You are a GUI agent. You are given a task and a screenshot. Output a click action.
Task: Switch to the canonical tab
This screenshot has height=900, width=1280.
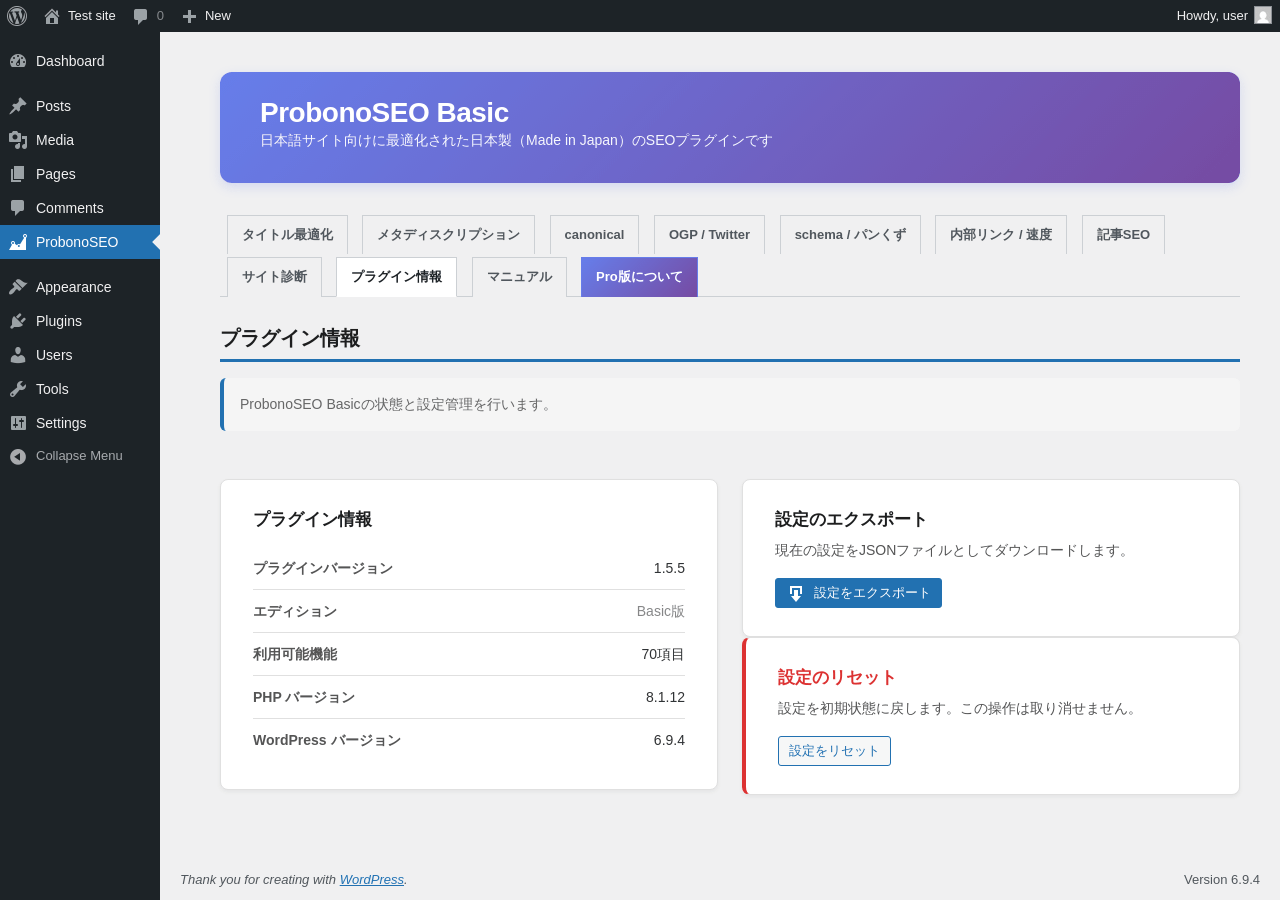(x=594, y=235)
